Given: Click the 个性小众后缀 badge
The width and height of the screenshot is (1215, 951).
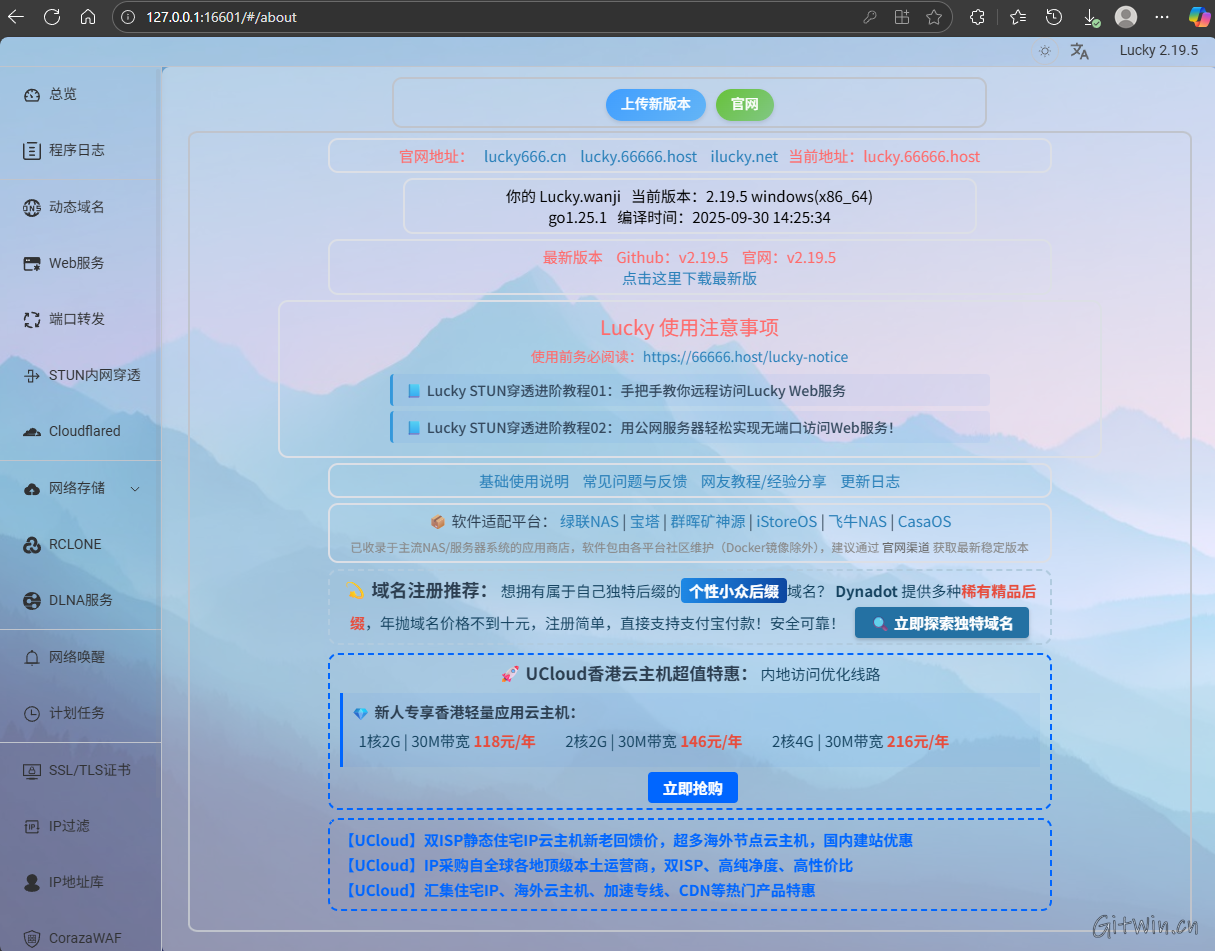Looking at the screenshot, I should coord(734,591).
